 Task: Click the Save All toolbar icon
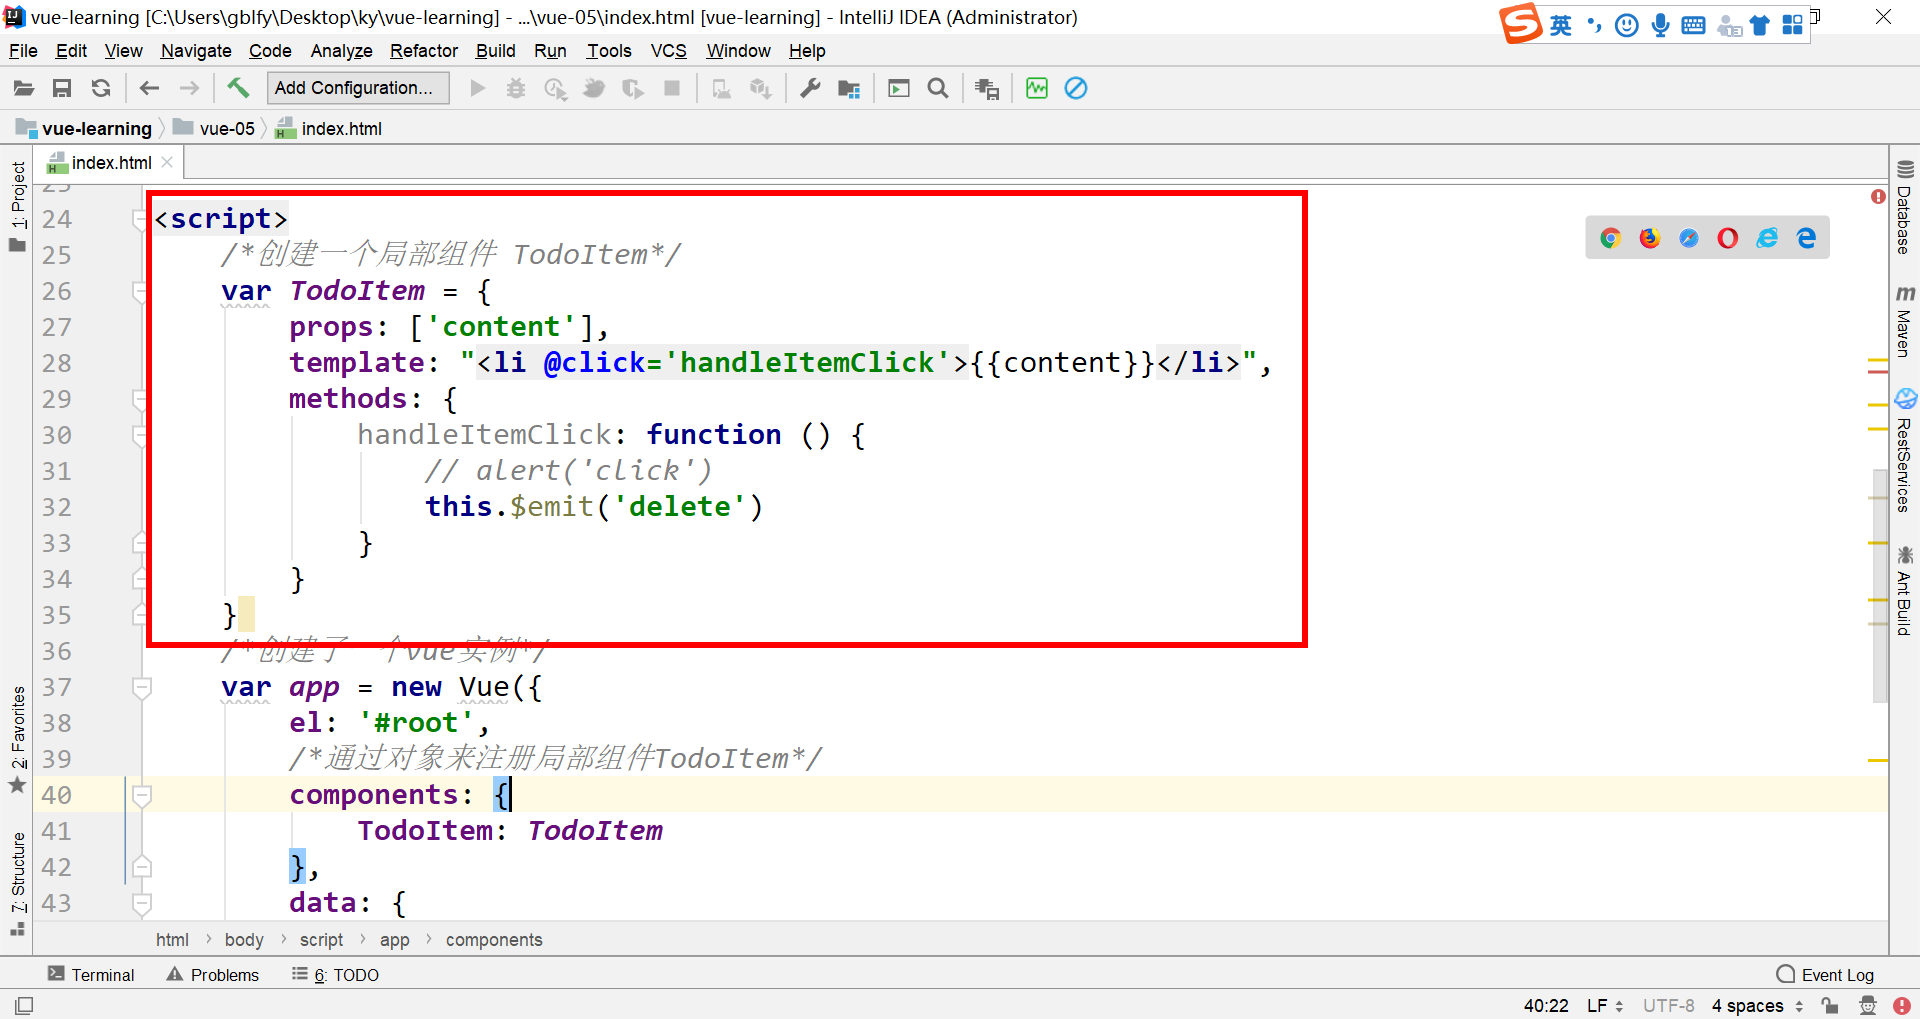tap(62, 89)
